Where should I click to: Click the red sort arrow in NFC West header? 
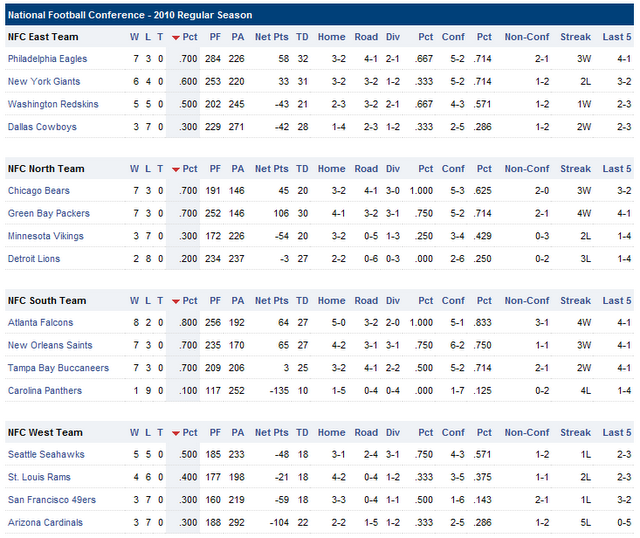(x=176, y=433)
